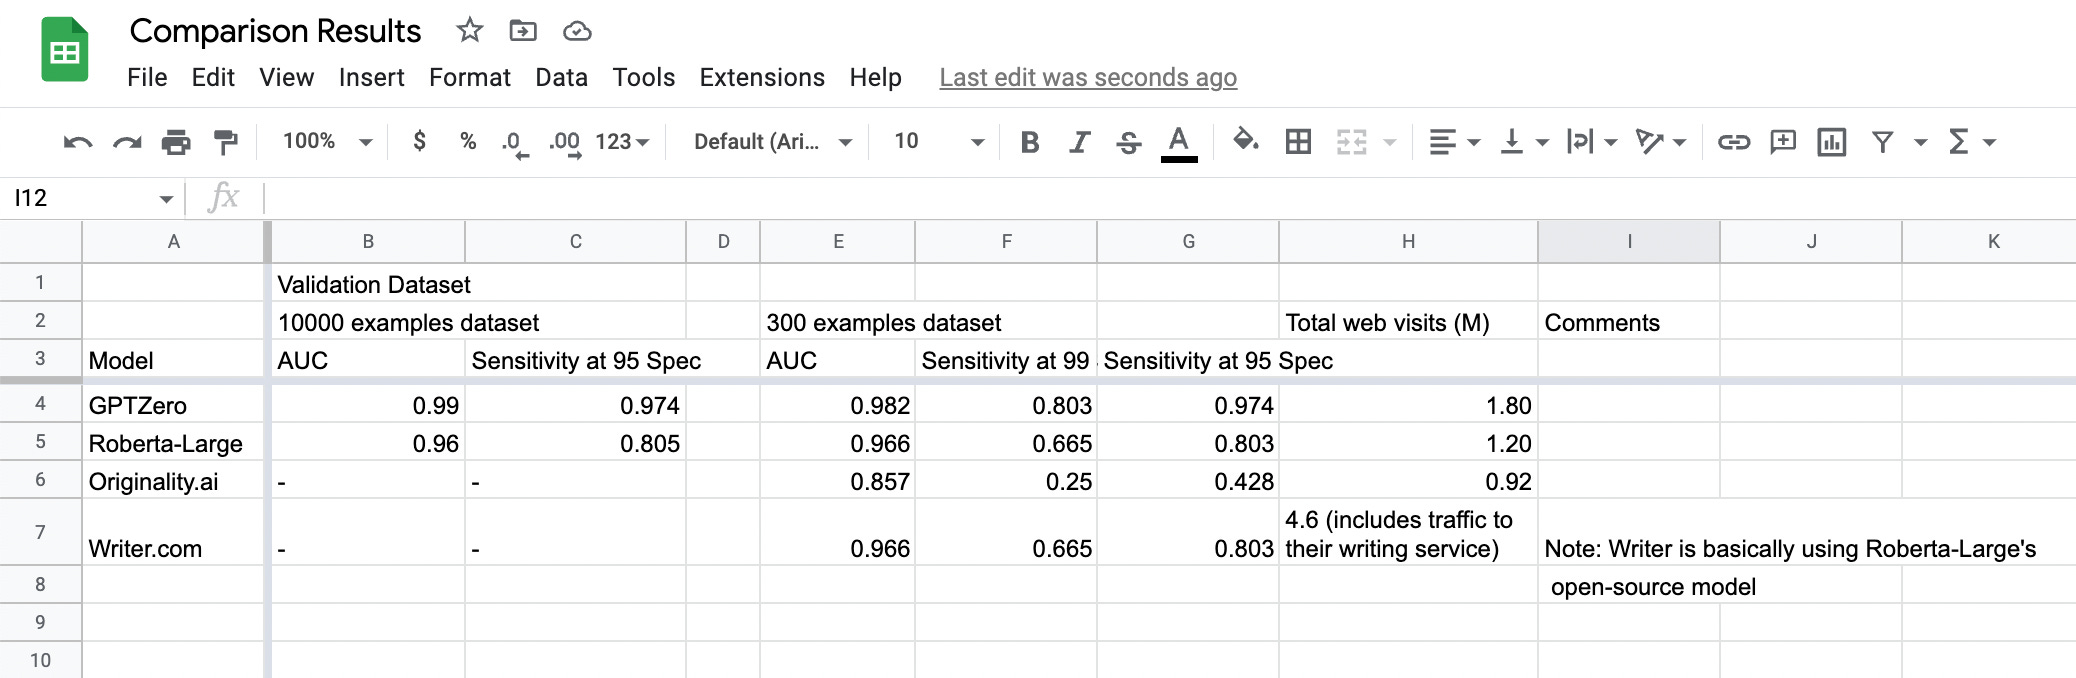Screen dimensions: 2076x678
Task: Select the cell with value 0.857
Action: click(x=838, y=481)
